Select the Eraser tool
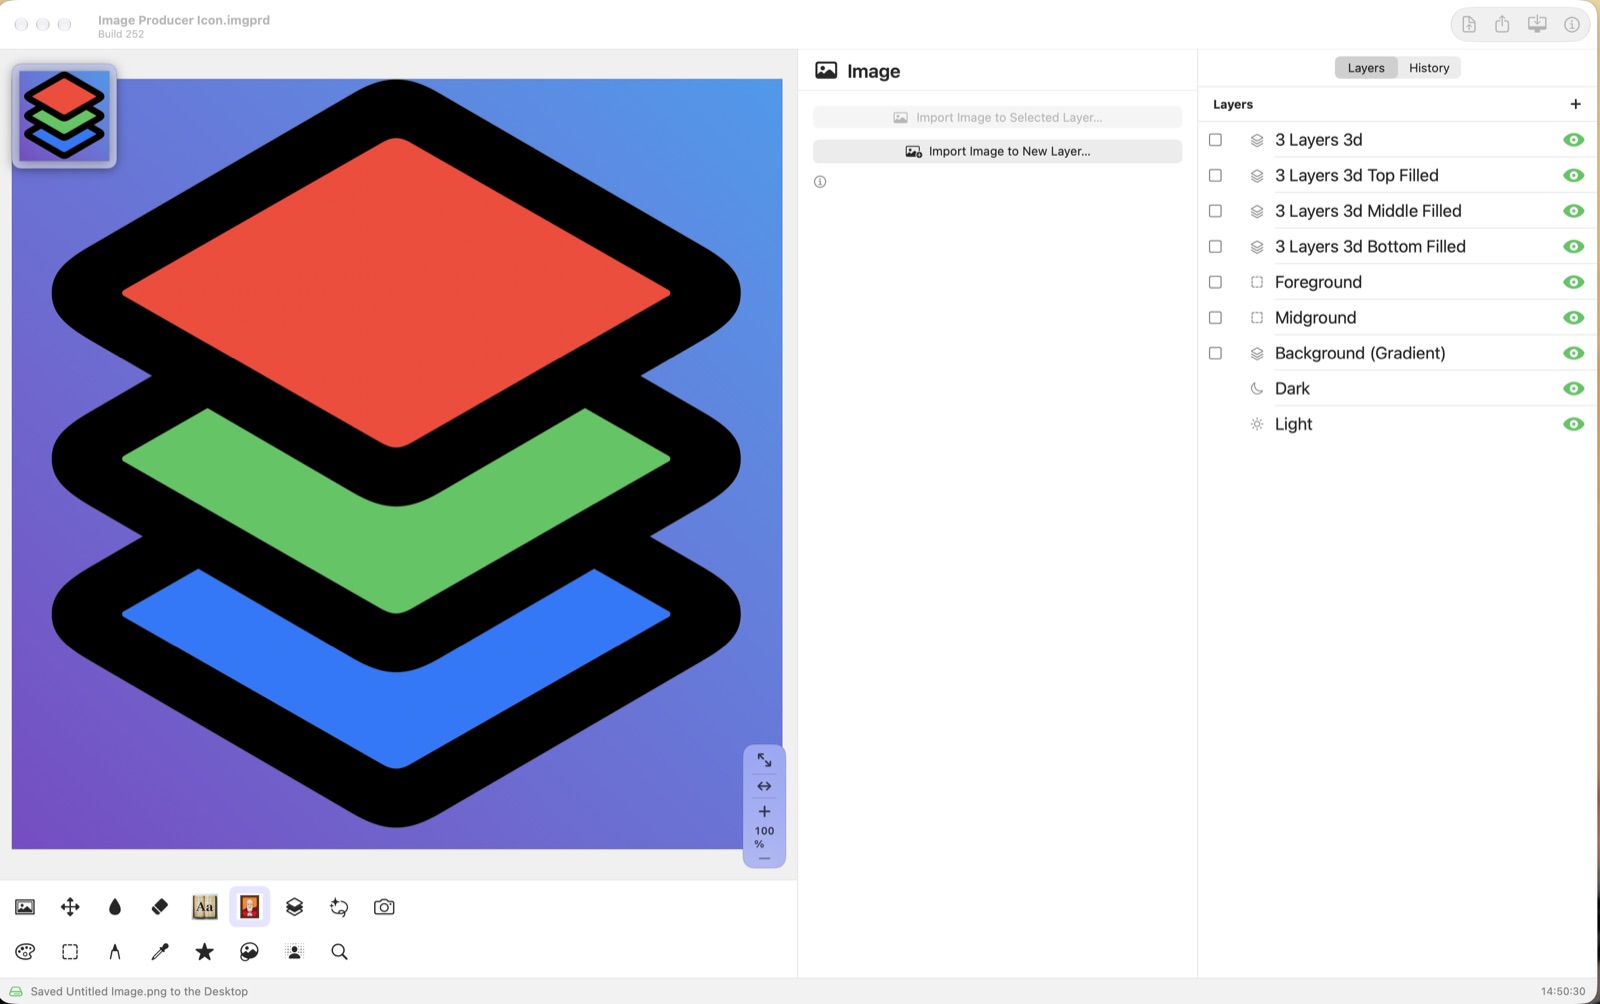Screen dimensions: 1600x1004 [160, 907]
